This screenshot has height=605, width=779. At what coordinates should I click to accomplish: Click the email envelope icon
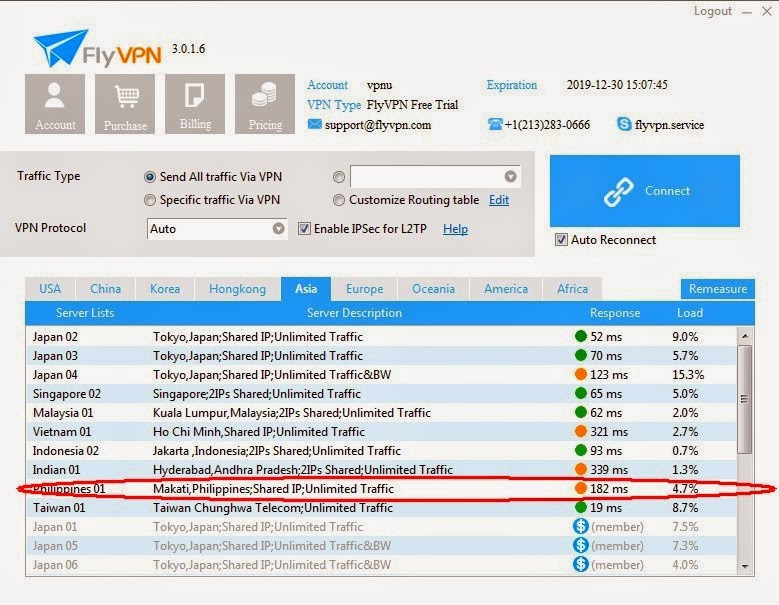point(314,124)
